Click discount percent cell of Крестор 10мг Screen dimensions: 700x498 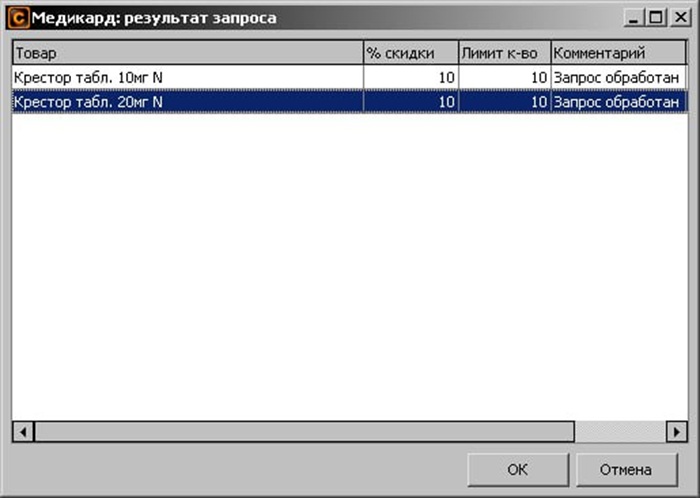tap(410, 77)
